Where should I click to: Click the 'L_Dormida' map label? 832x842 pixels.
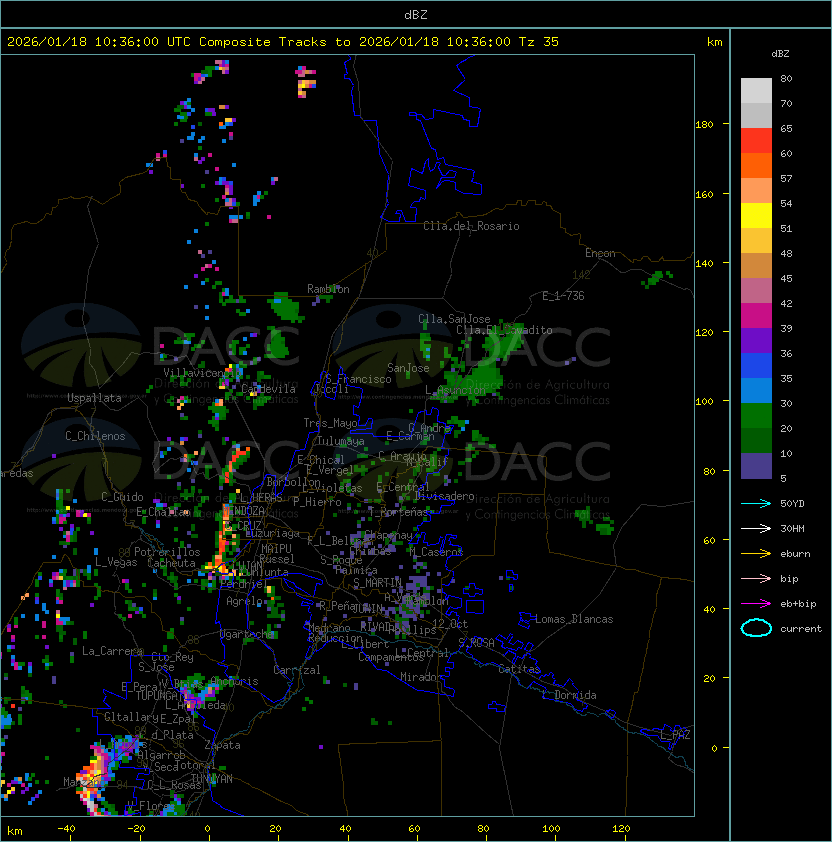pos(569,695)
